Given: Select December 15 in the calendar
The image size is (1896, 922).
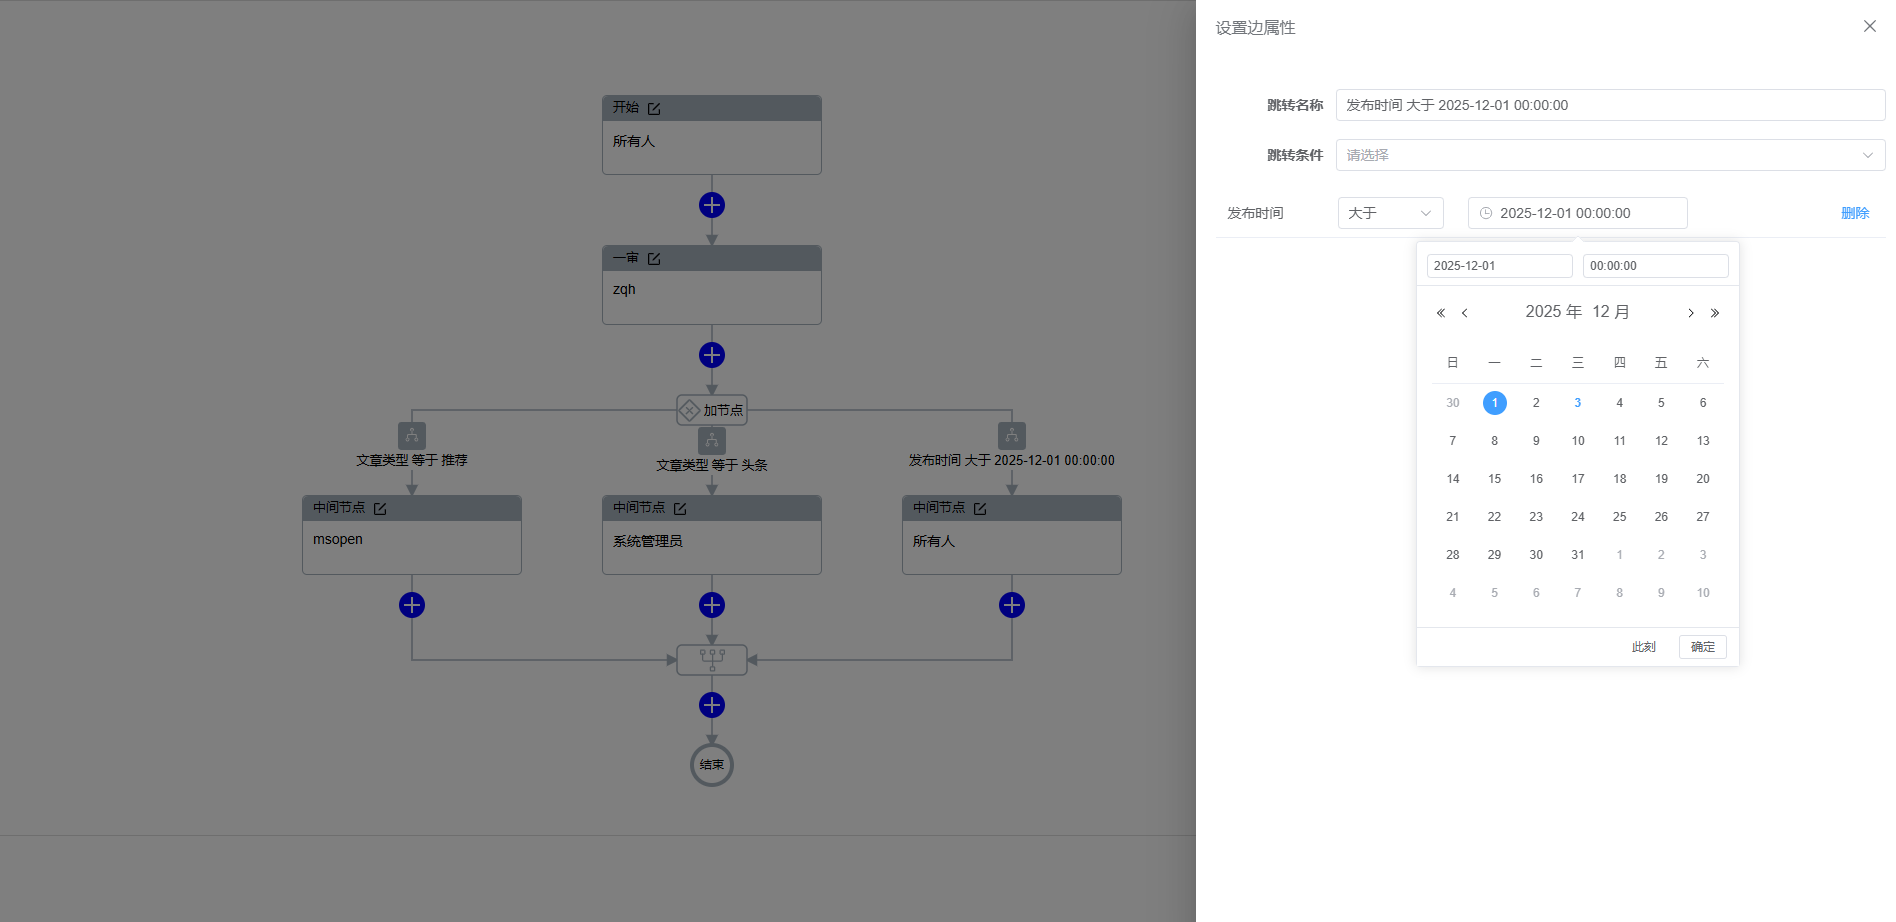Looking at the screenshot, I should click(x=1494, y=479).
